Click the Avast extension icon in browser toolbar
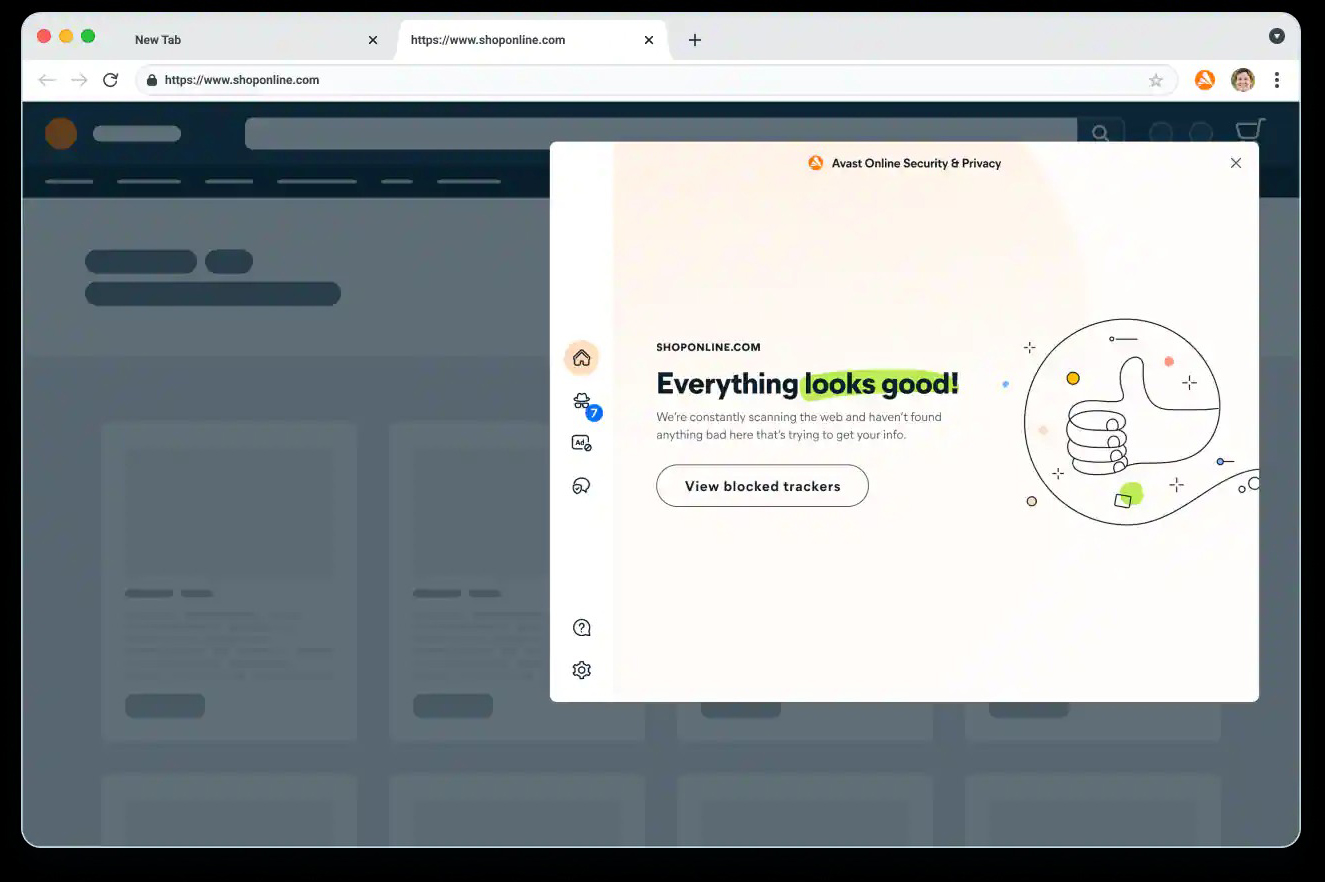This screenshot has width=1325, height=882. click(1205, 80)
